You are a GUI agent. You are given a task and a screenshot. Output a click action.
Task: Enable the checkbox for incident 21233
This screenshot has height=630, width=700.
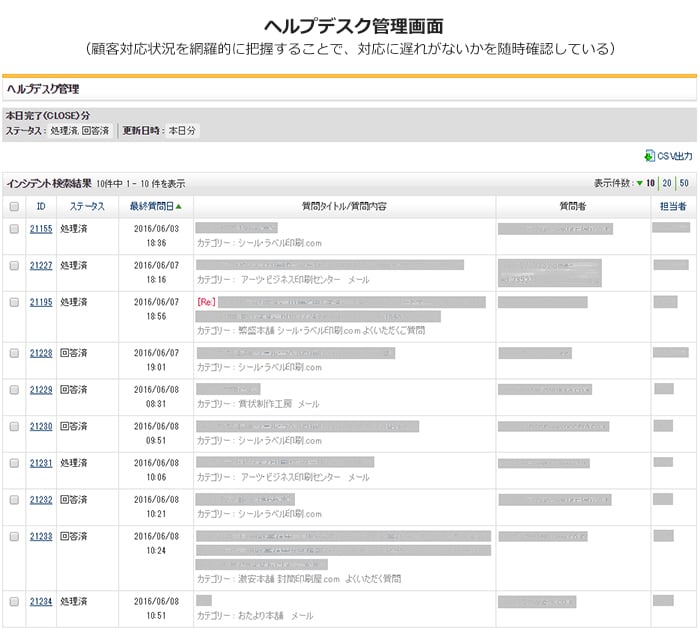[x=14, y=536]
